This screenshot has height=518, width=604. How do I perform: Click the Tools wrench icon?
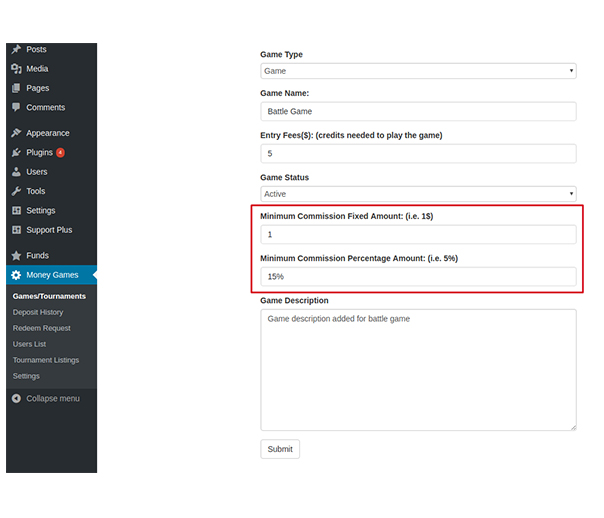click(16, 191)
